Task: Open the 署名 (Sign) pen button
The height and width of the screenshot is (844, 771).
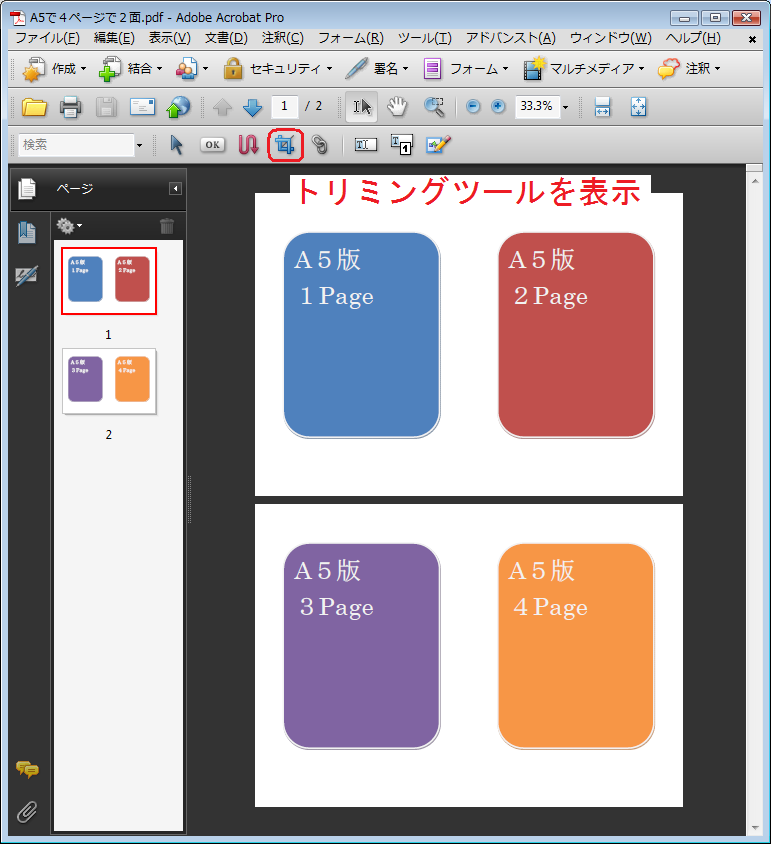Action: click(377, 69)
